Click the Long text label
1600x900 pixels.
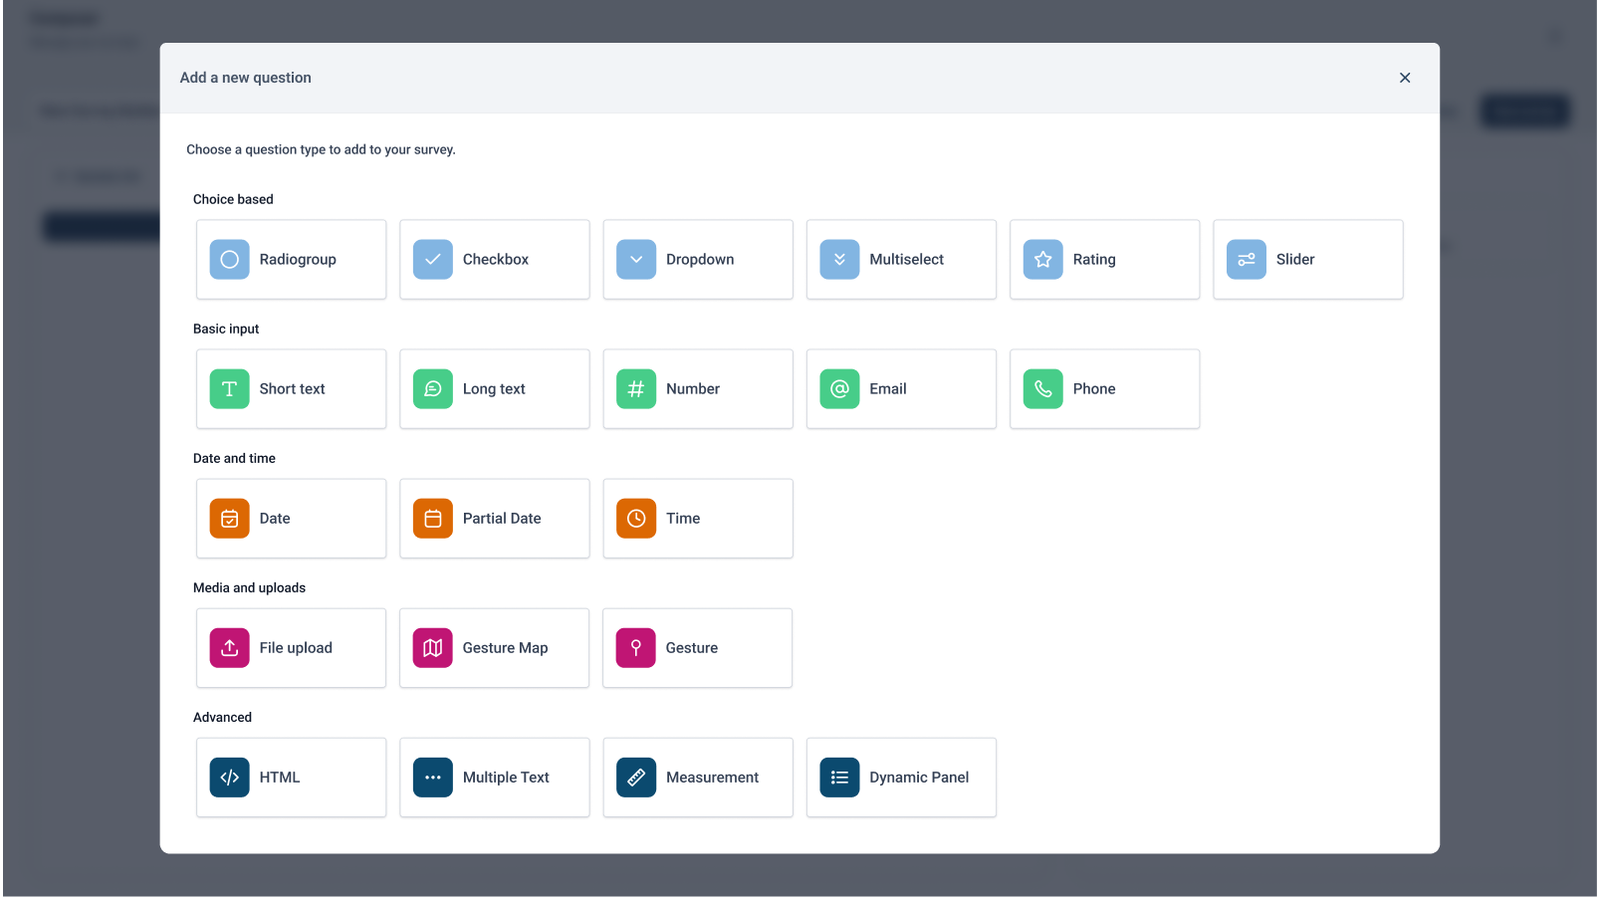(494, 389)
